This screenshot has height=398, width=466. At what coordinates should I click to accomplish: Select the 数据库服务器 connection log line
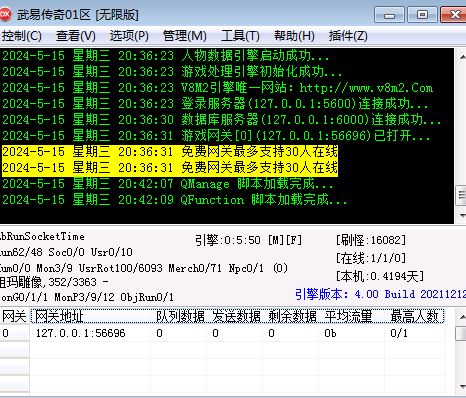(x=222, y=120)
